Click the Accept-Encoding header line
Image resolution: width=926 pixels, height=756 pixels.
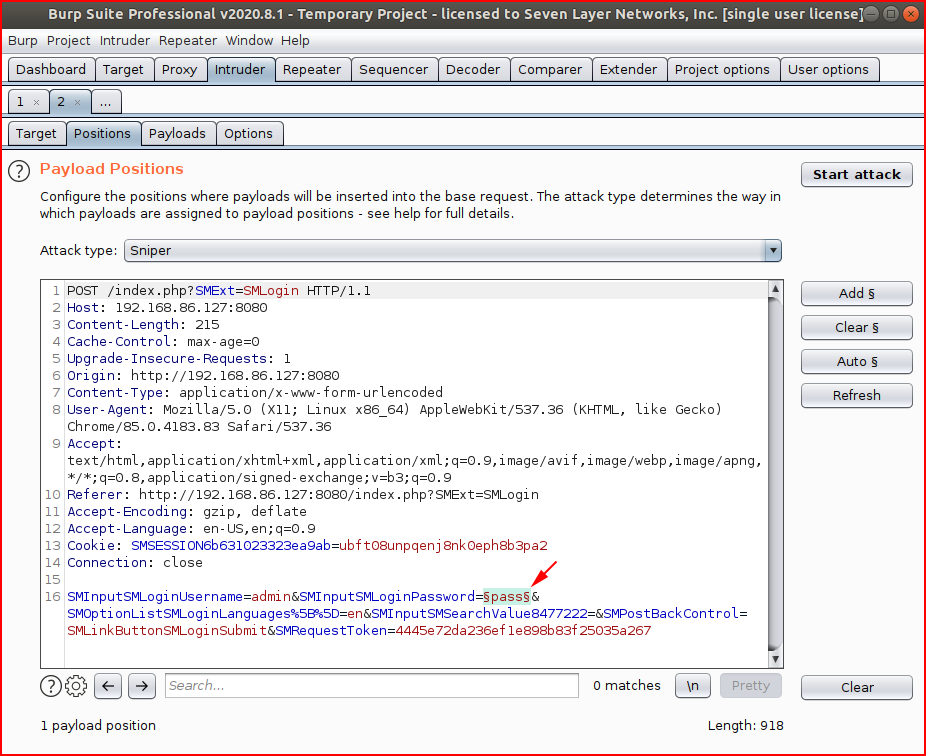tap(187, 511)
